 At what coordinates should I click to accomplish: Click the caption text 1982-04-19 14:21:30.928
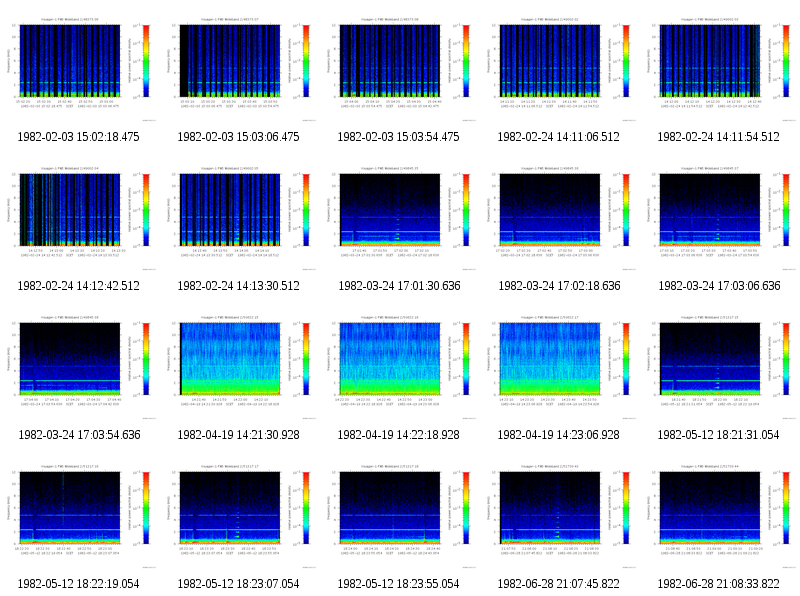click(x=238, y=435)
